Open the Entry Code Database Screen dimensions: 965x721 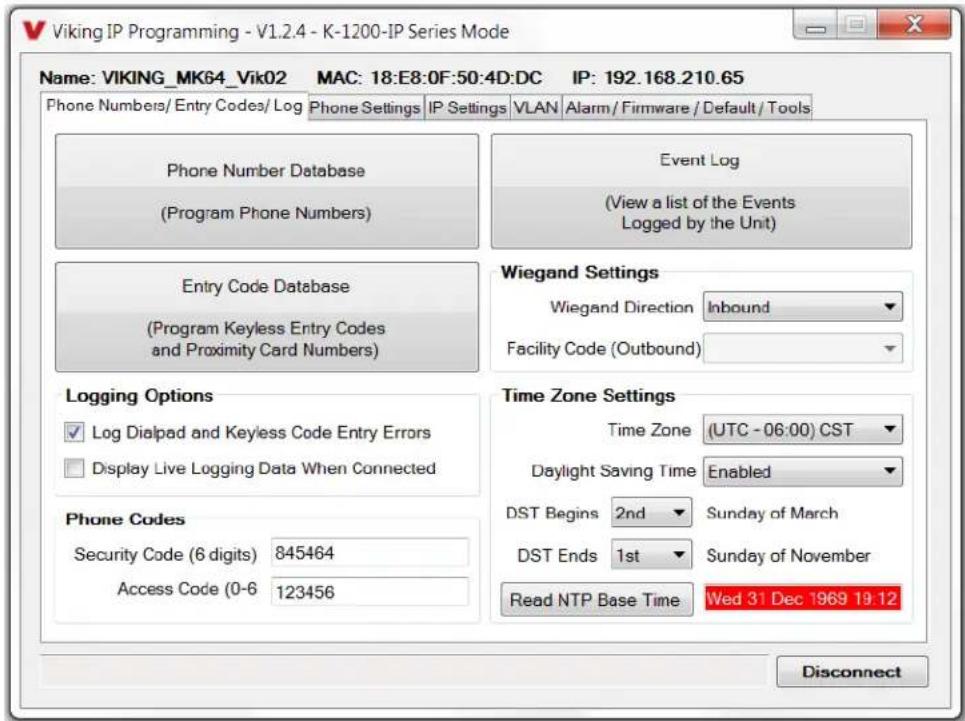[x=266, y=317]
